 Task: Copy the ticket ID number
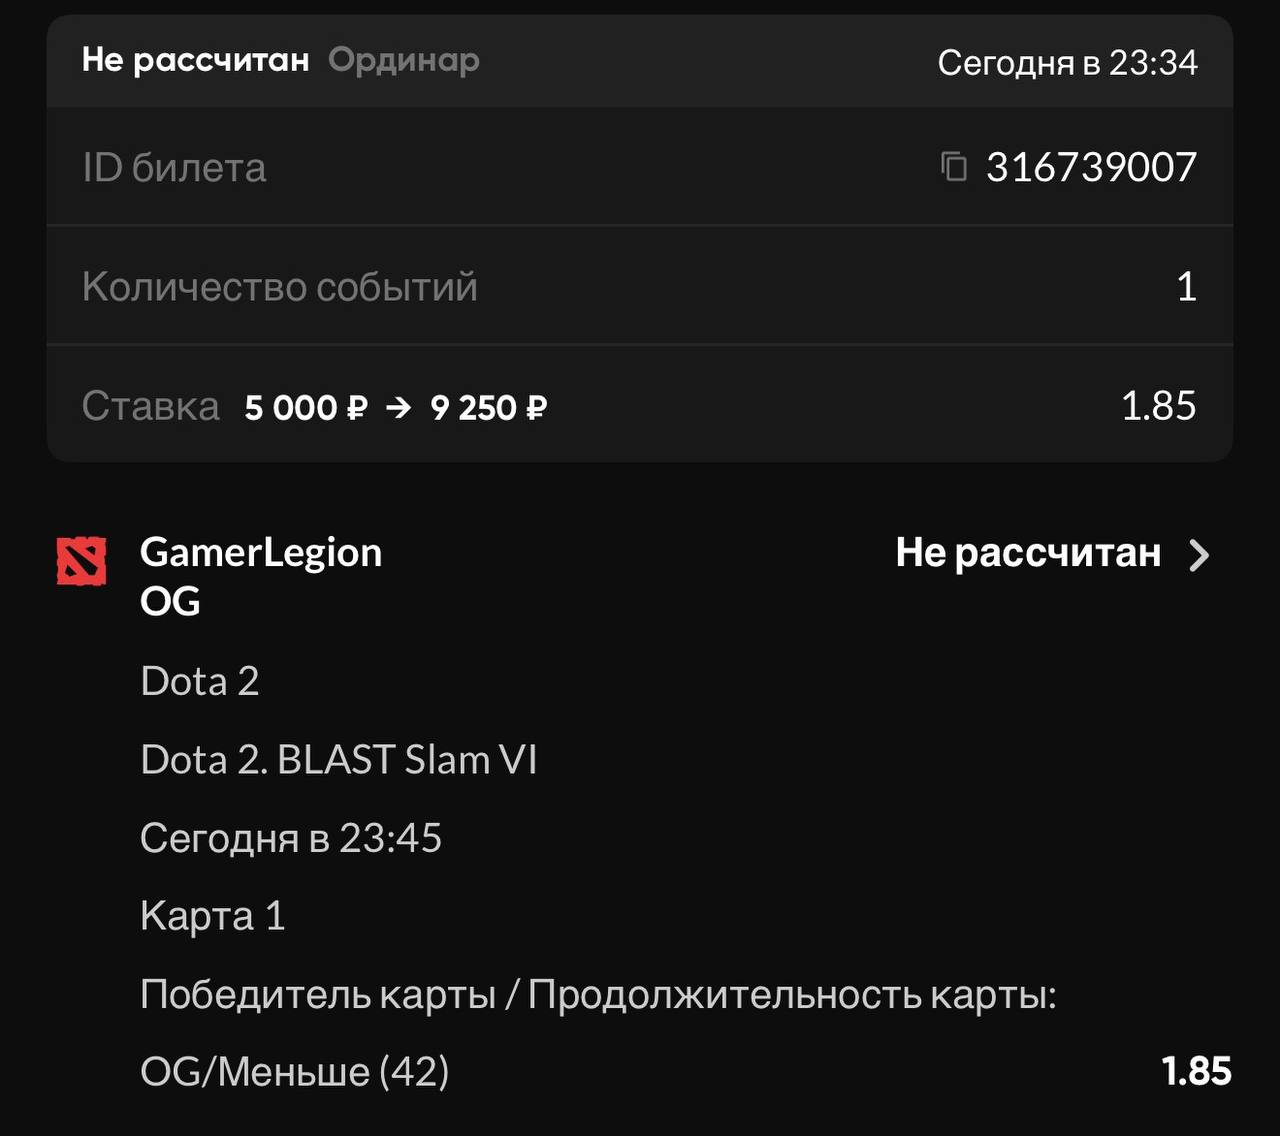pyautogui.click(x=954, y=166)
